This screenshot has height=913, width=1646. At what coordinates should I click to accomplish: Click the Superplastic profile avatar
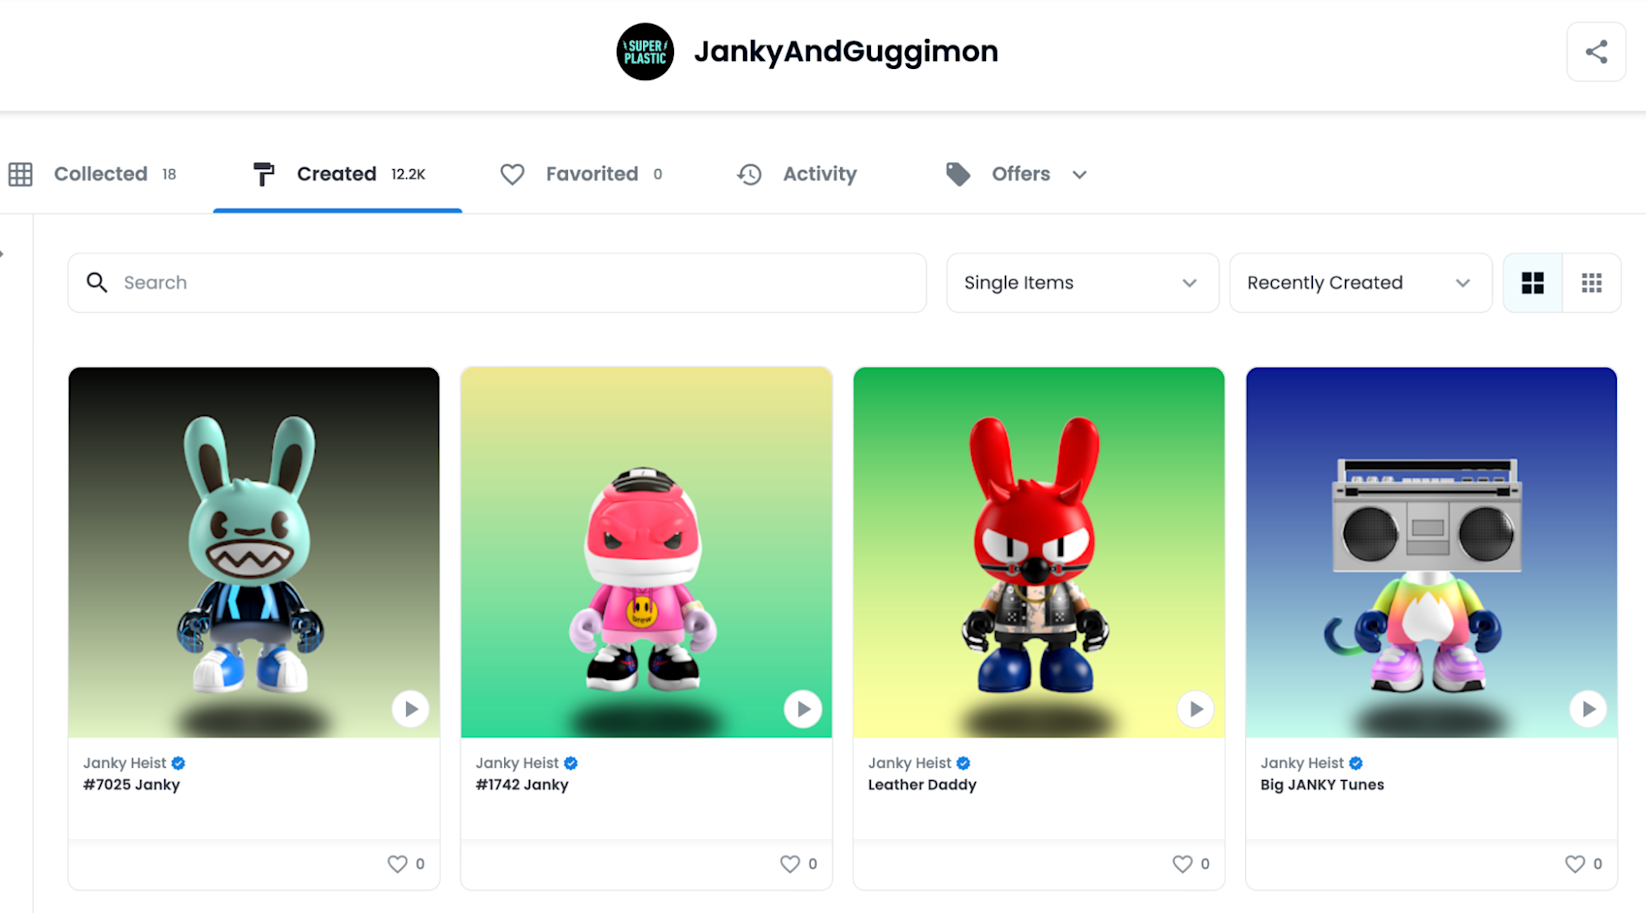(x=645, y=52)
